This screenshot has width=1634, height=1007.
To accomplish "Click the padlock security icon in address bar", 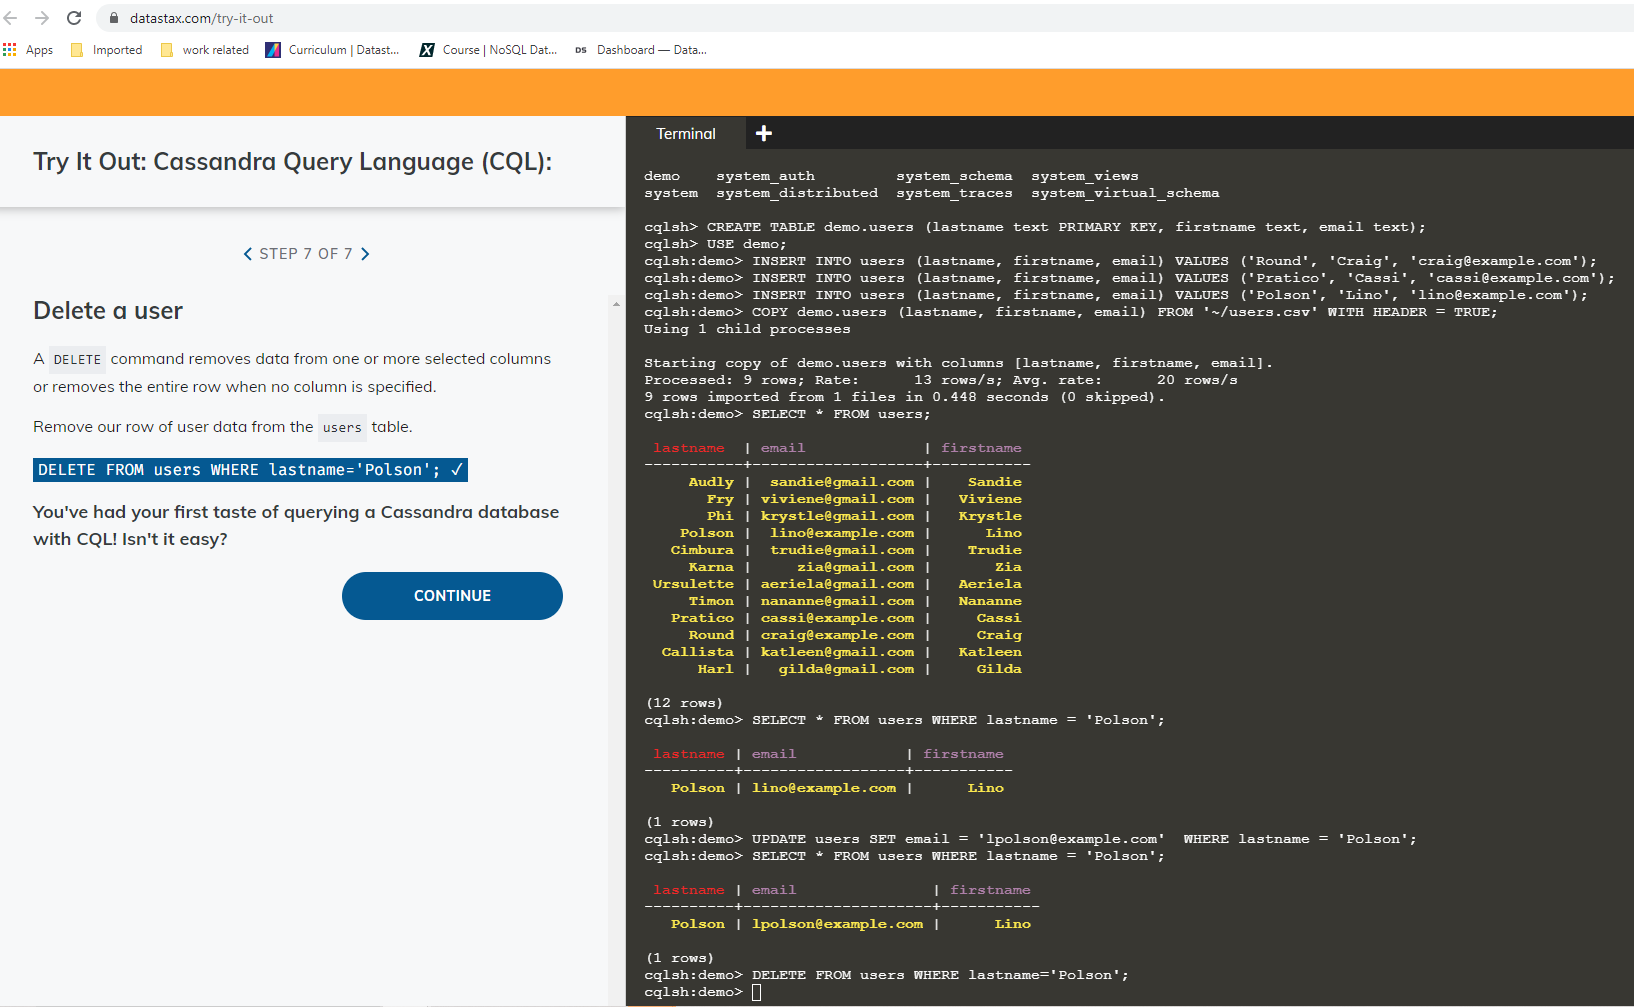I will (x=113, y=17).
